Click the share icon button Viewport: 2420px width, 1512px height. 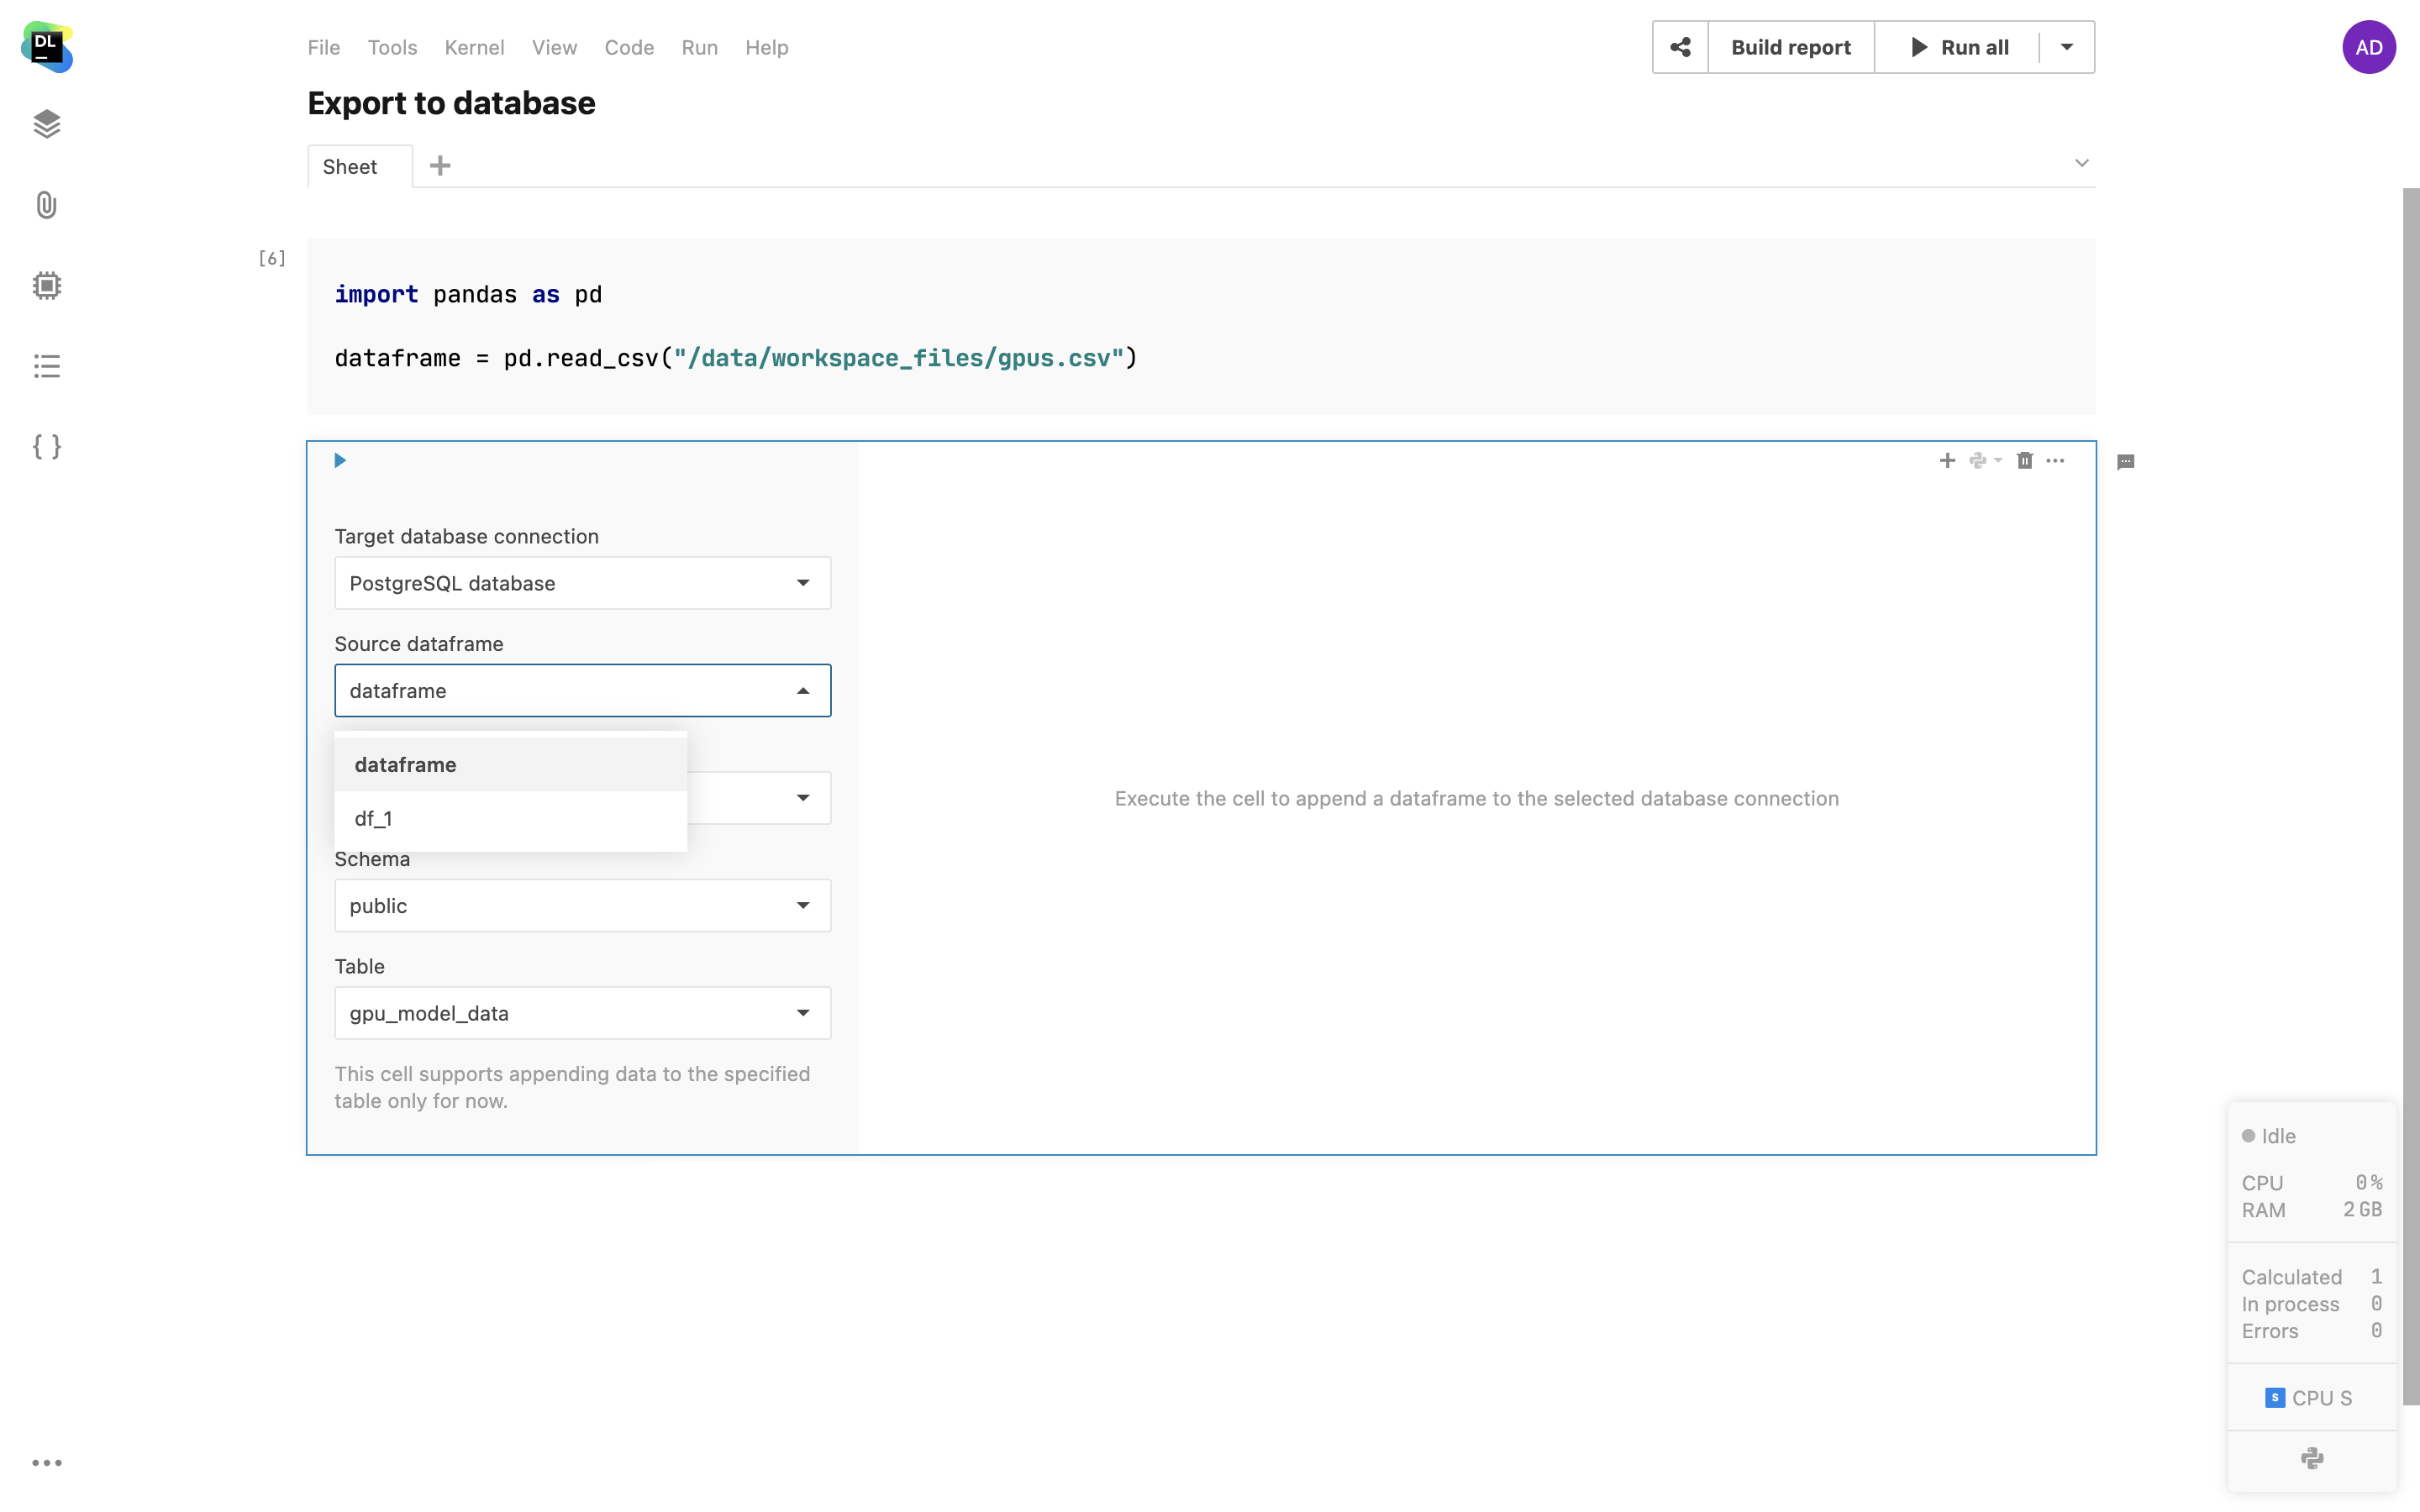click(1680, 47)
